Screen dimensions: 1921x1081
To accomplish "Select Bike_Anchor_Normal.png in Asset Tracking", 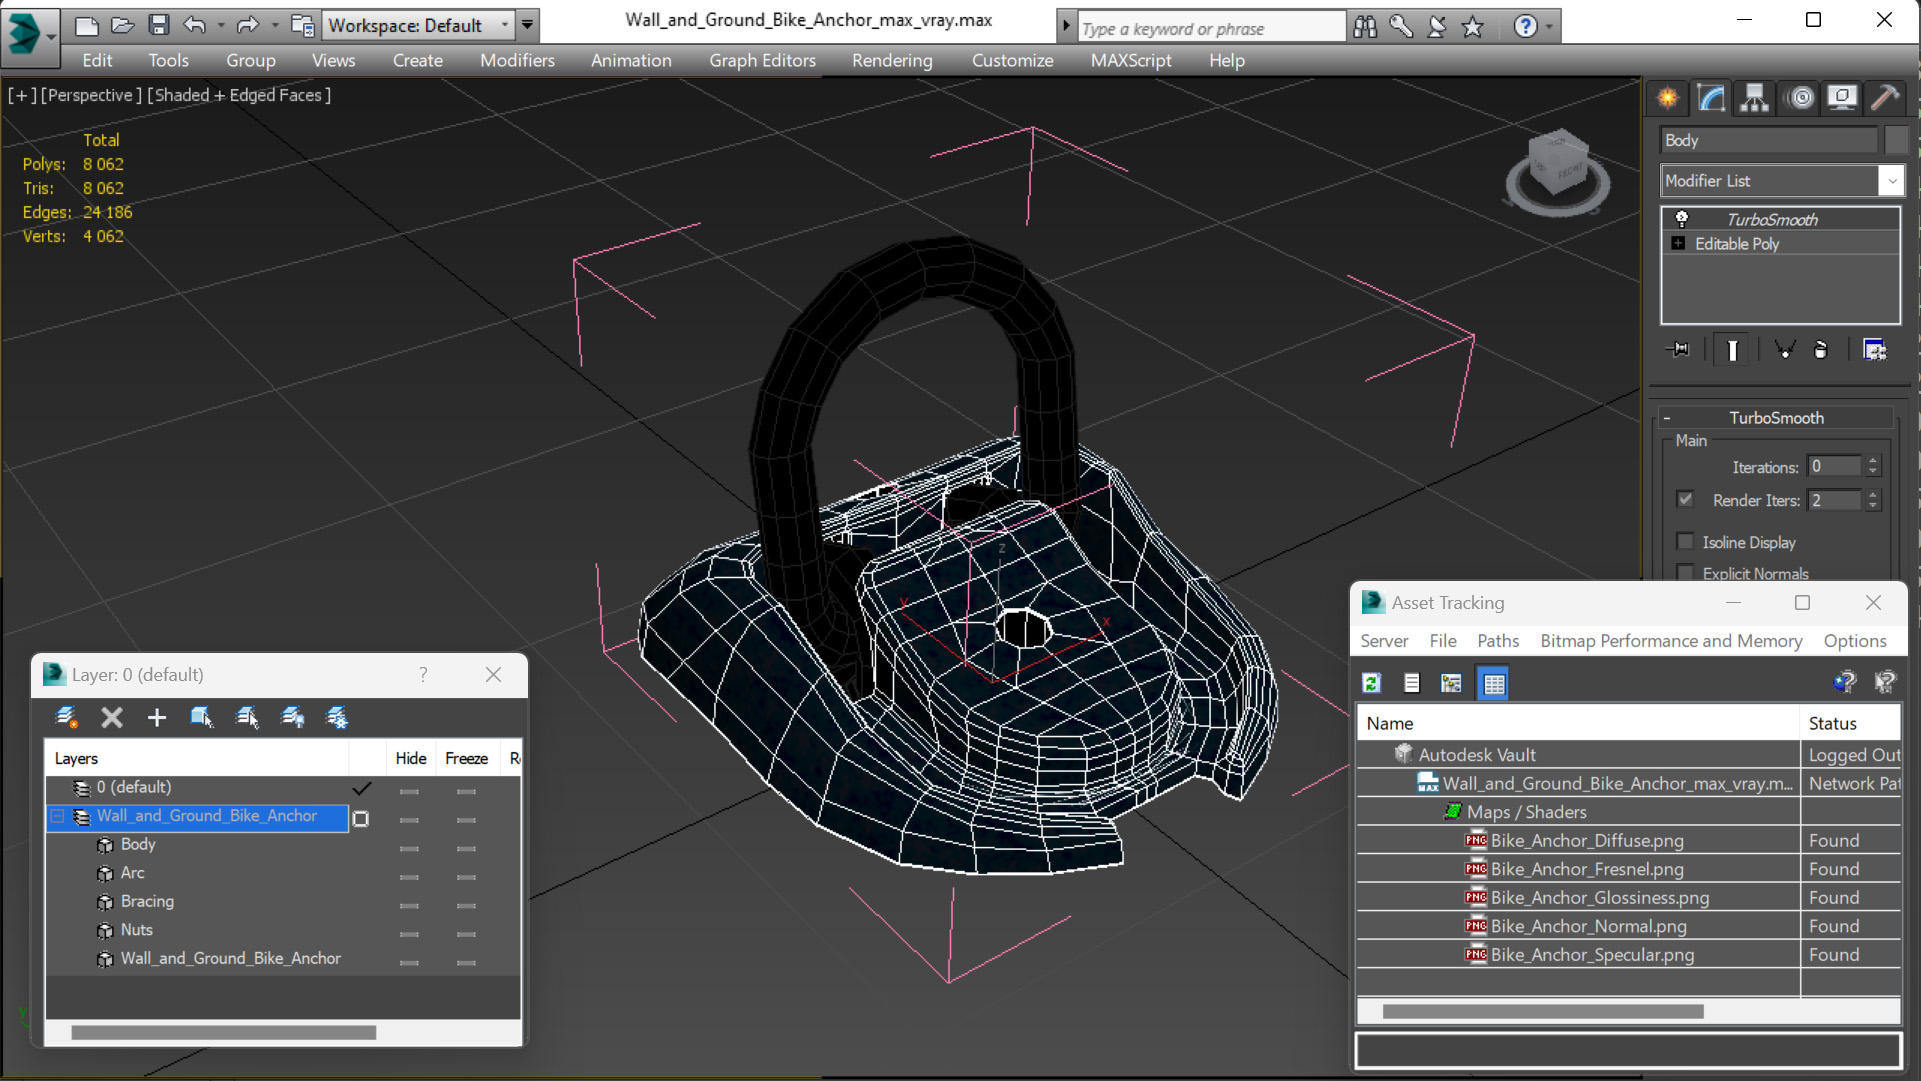I will pos(1587,926).
